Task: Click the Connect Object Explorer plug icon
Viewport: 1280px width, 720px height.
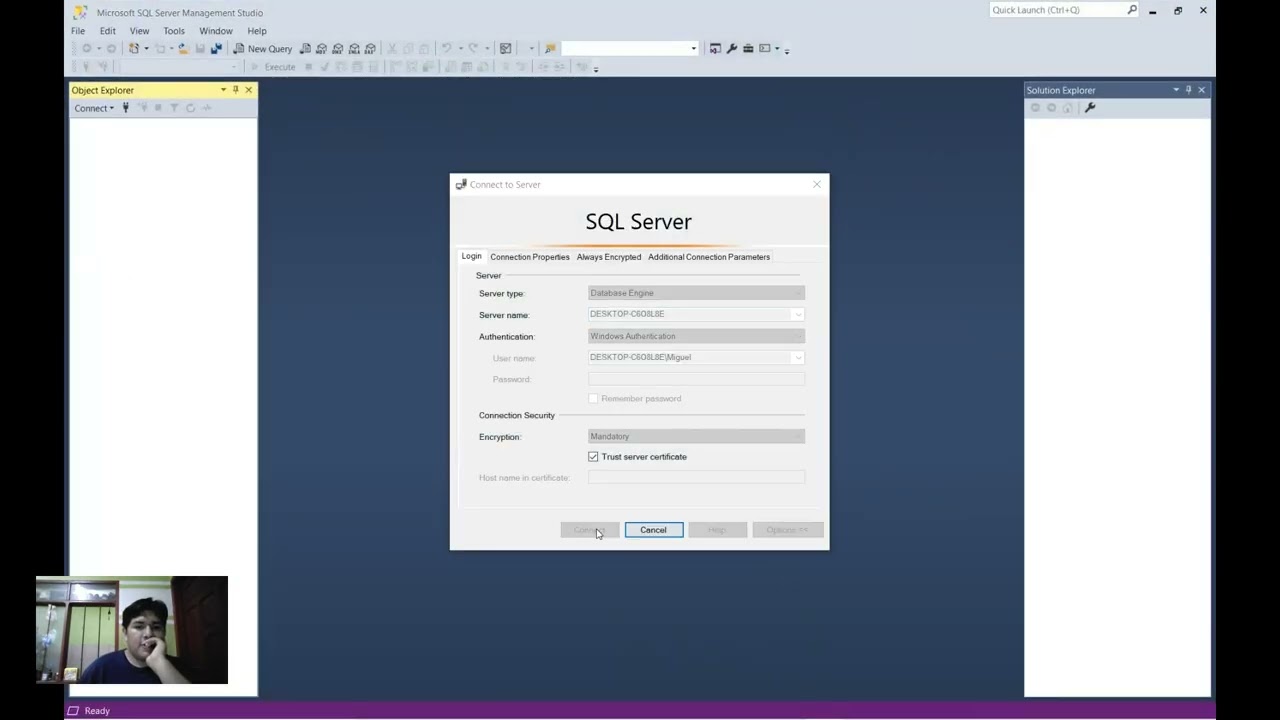Action: pos(125,108)
